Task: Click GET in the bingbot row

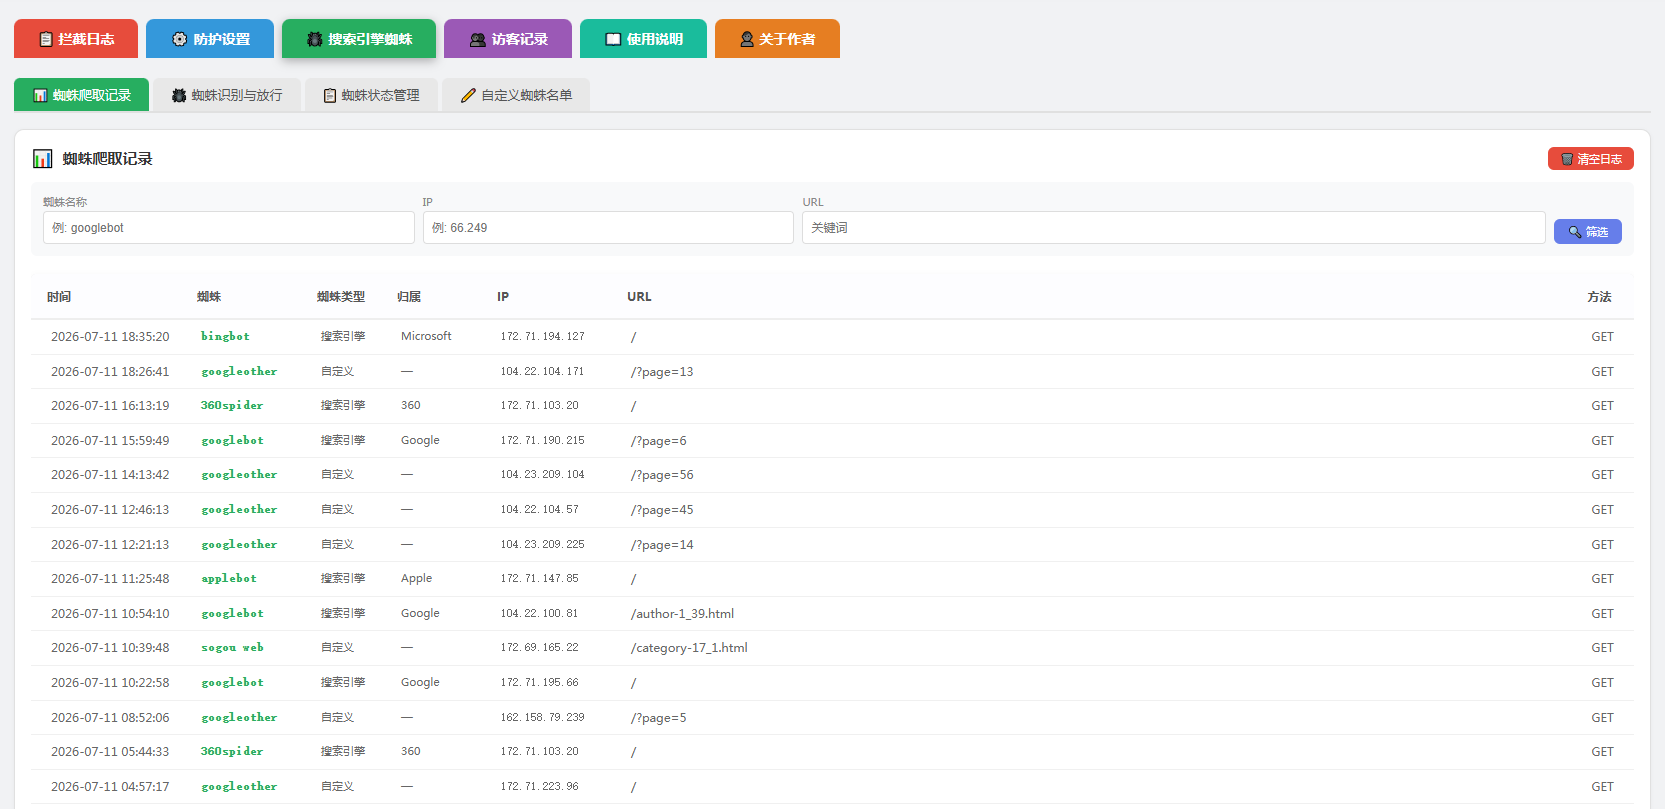Action: pyautogui.click(x=1603, y=337)
